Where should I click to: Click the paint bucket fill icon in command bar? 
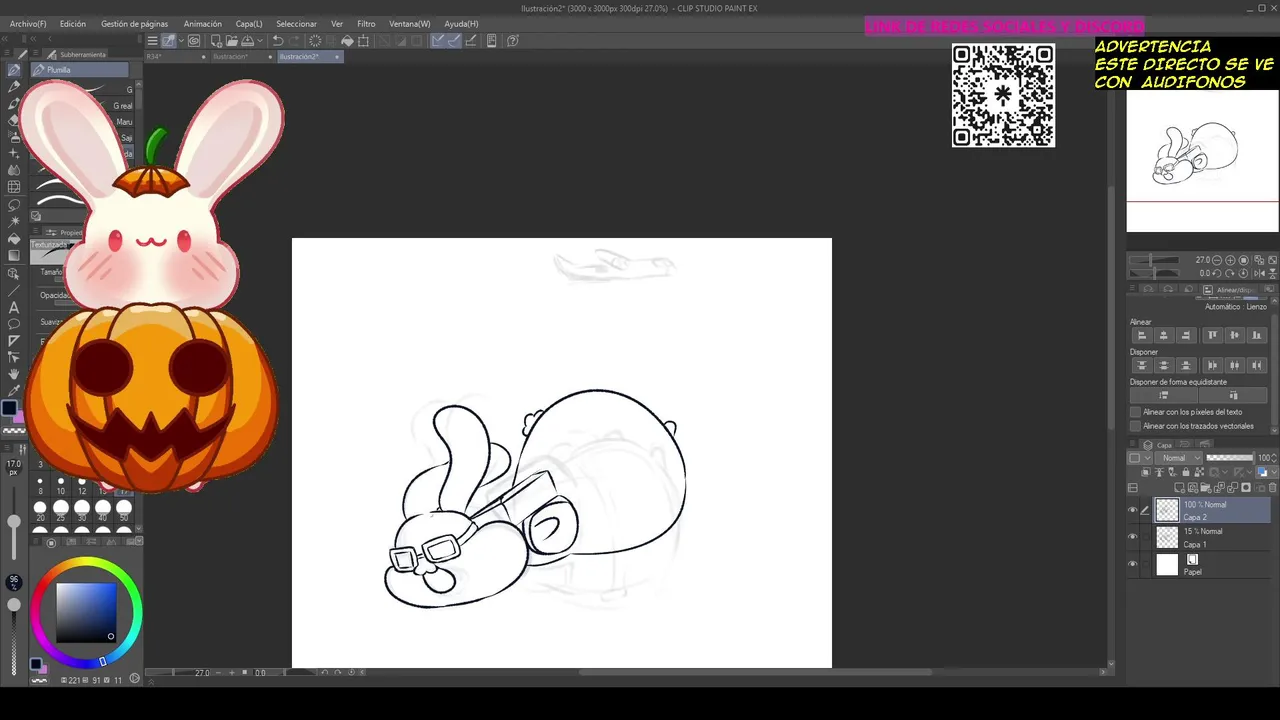tap(347, 41)
